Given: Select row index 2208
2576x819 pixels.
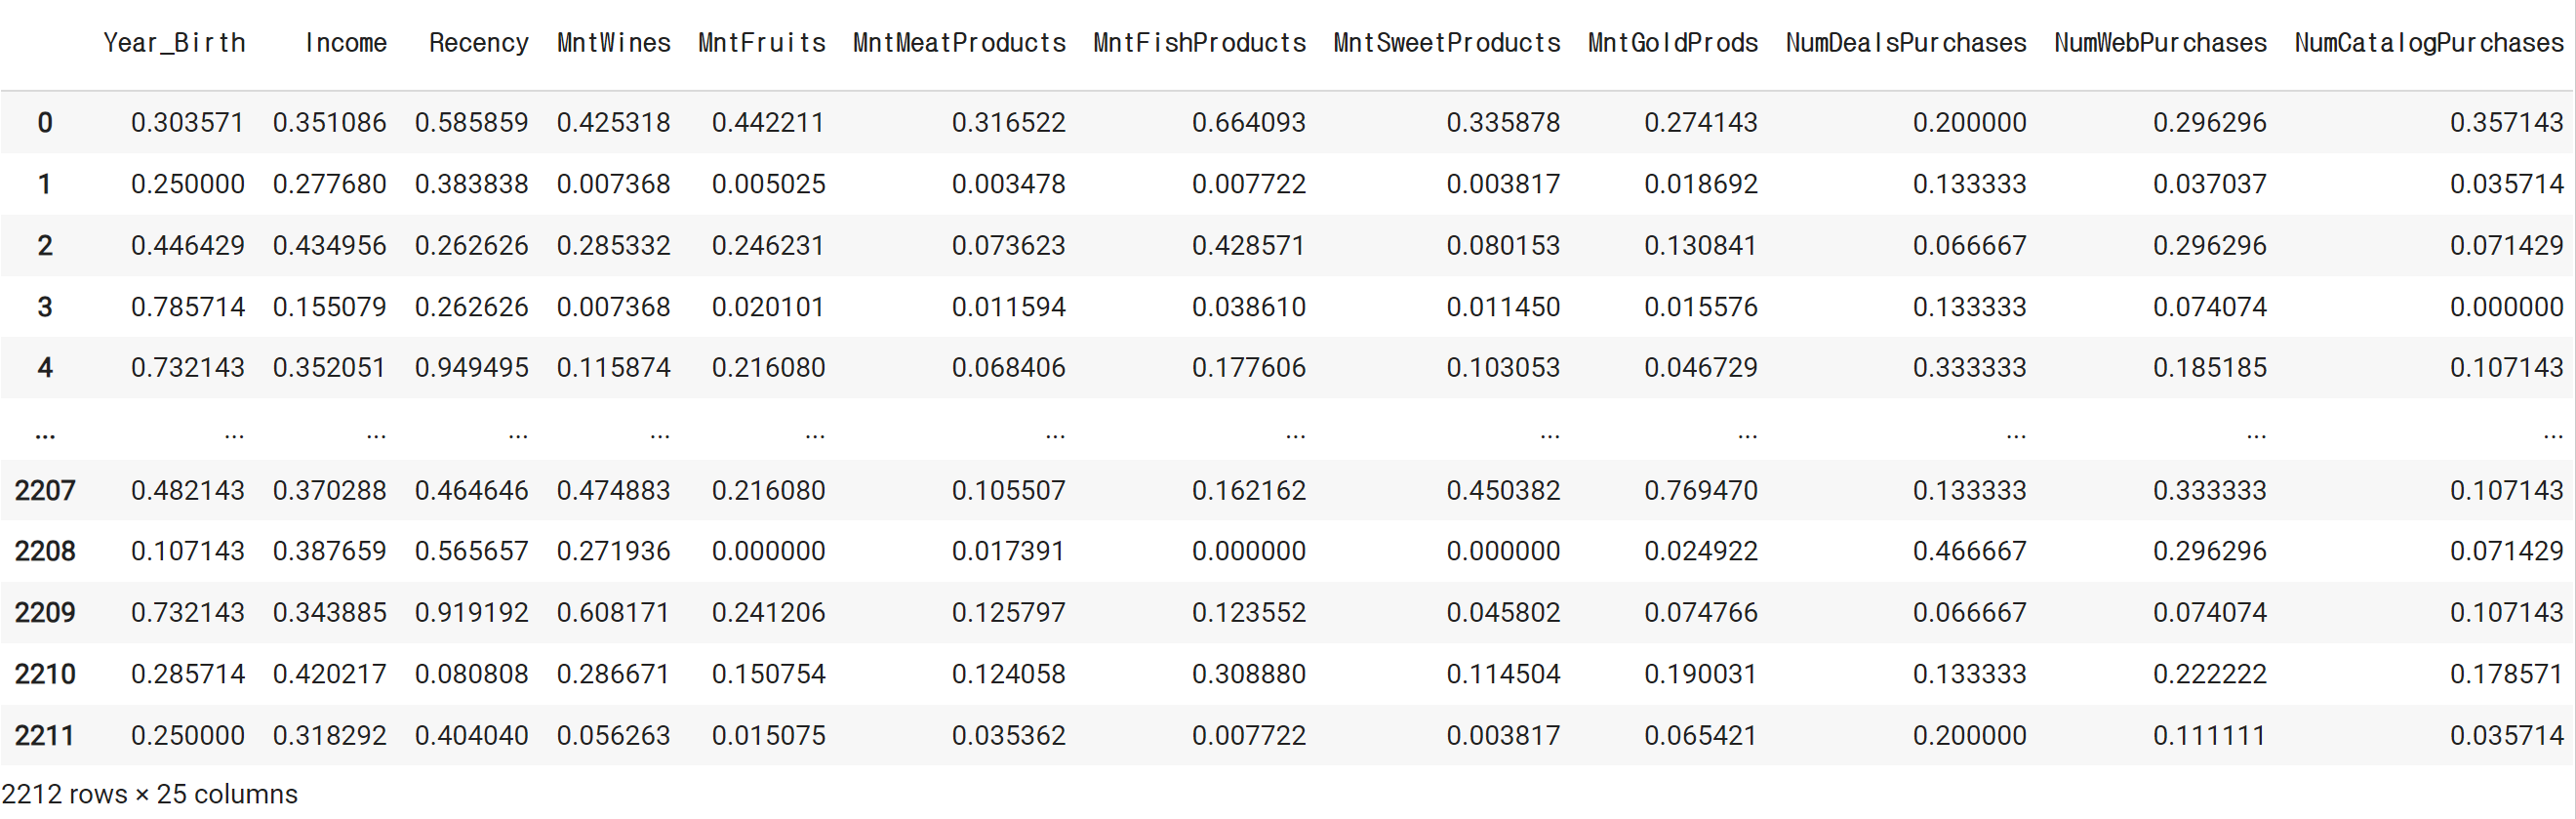Looking at the screenshot, I should [x=45, y=551].
